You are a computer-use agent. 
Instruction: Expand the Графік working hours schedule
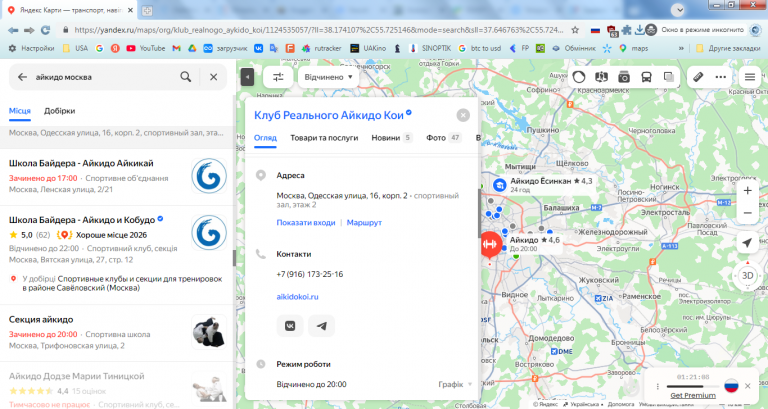click(x=455, y=384)
